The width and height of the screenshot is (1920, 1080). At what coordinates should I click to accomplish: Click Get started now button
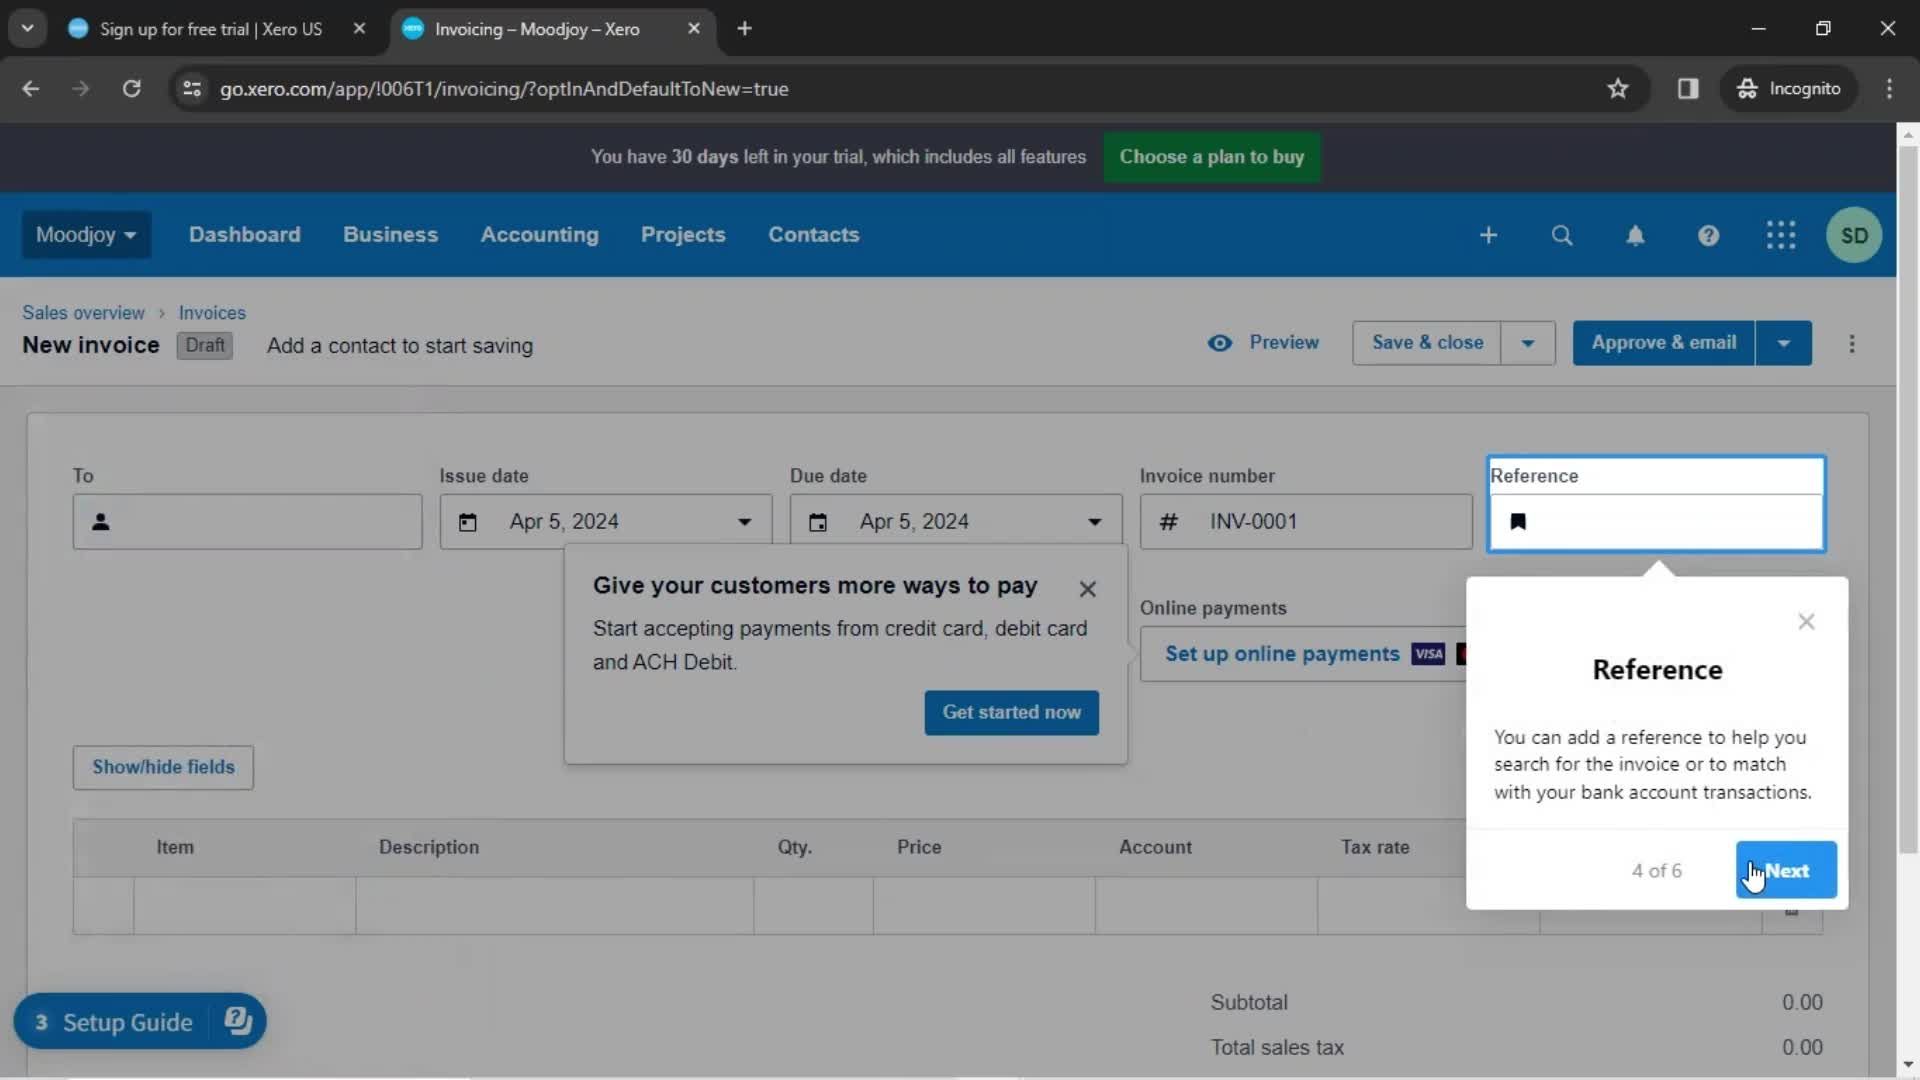1011,713
